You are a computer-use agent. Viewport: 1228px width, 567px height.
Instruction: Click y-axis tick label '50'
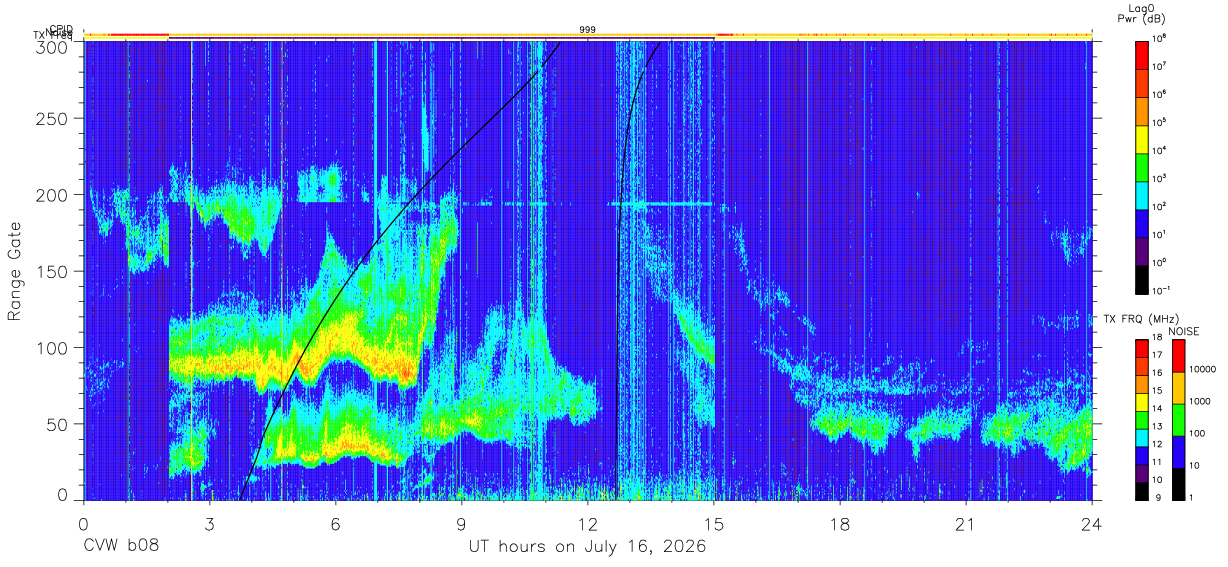[59, 424]
